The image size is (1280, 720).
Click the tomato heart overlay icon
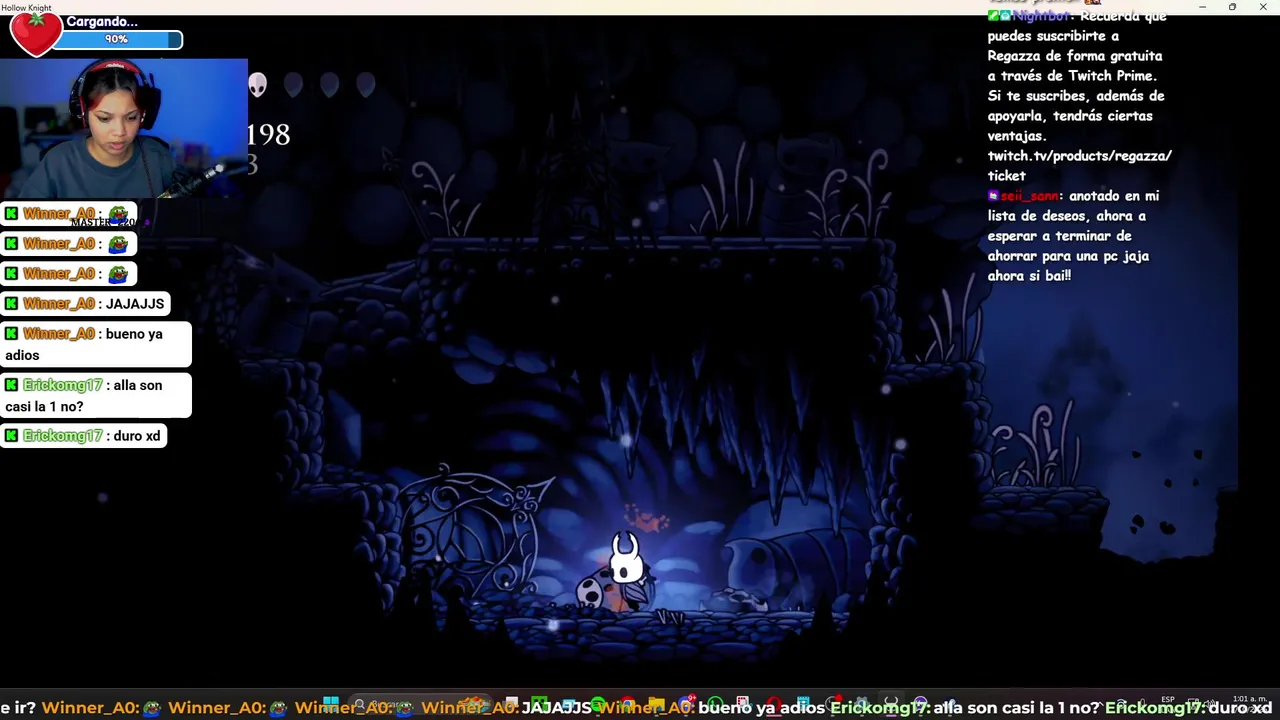point(35,34)
